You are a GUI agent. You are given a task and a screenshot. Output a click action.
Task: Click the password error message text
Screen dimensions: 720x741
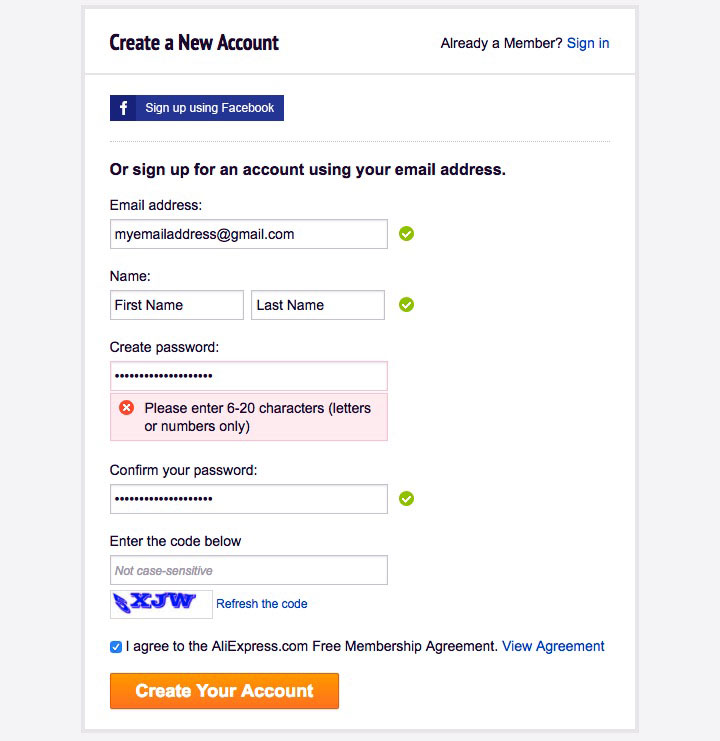coord(257,417)
